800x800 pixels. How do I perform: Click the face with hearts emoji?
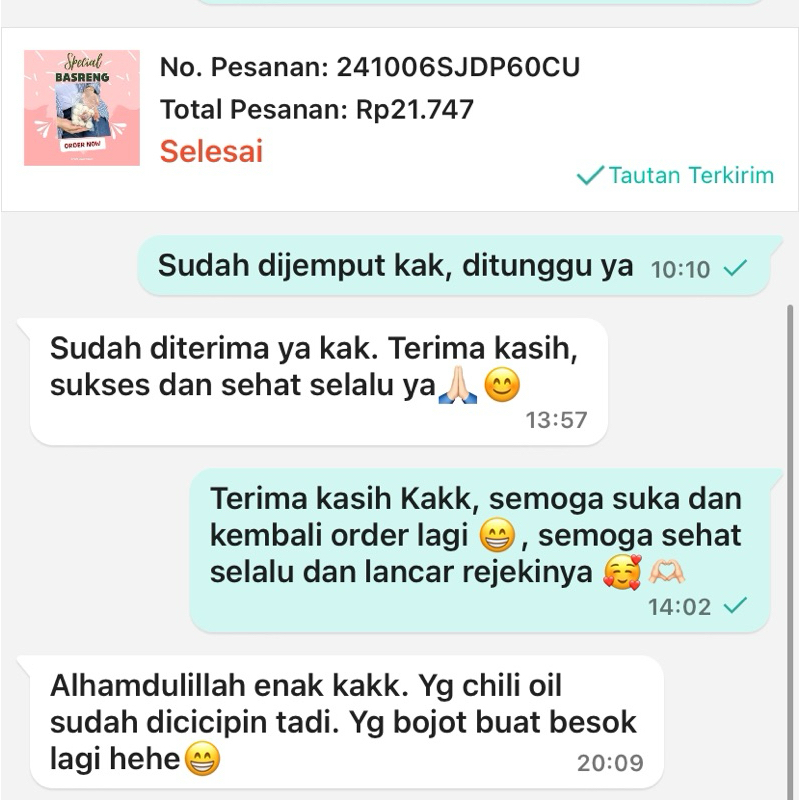pyautogui.click(x=622, y=572)
